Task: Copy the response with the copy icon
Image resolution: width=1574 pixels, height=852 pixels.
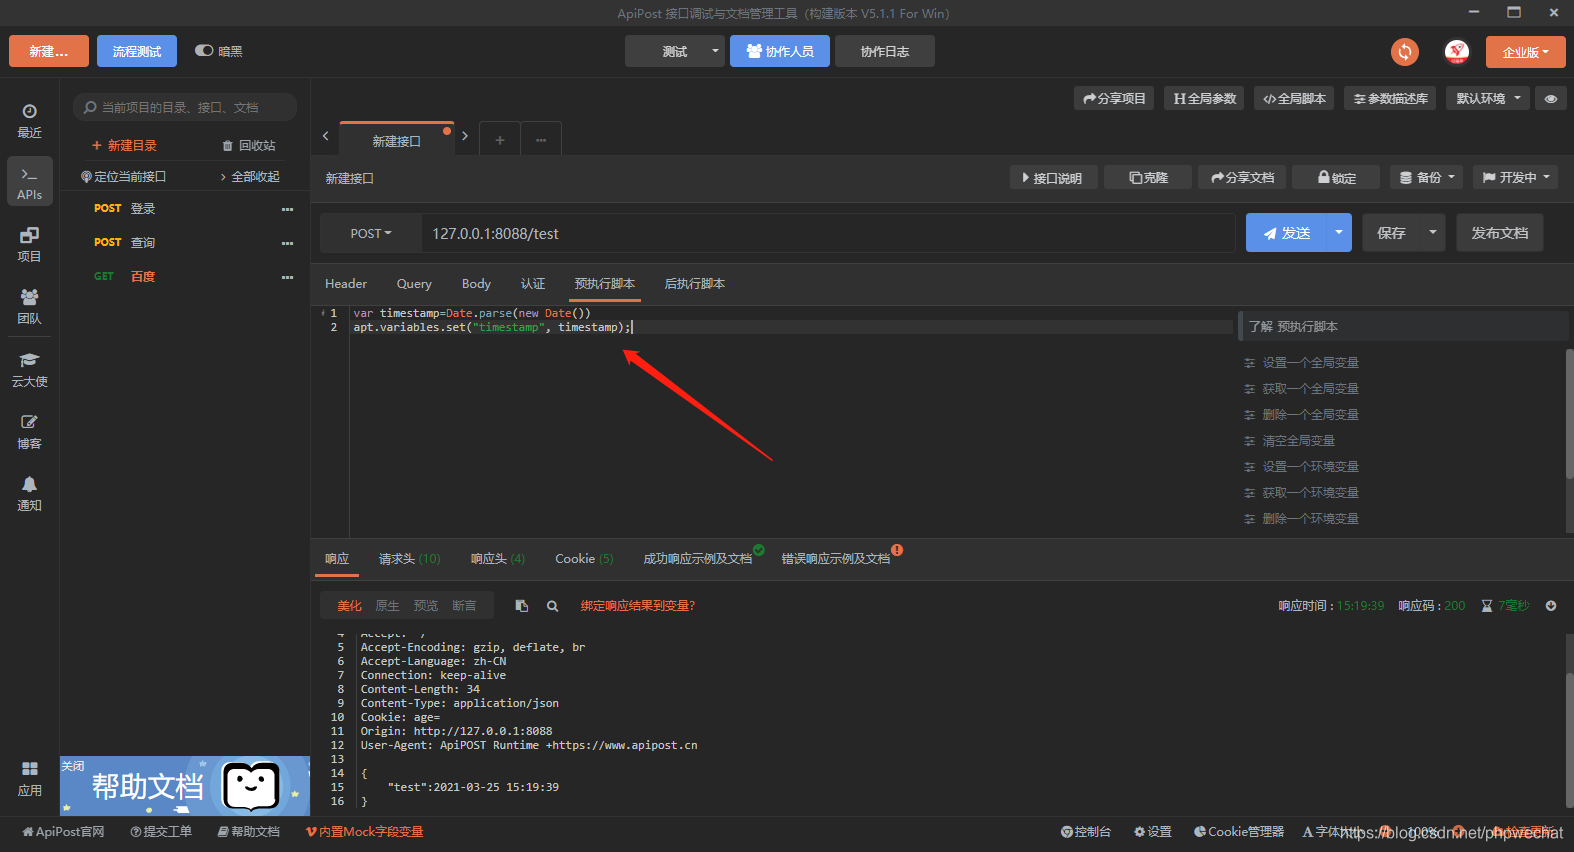Action: [x=521, y=606]
